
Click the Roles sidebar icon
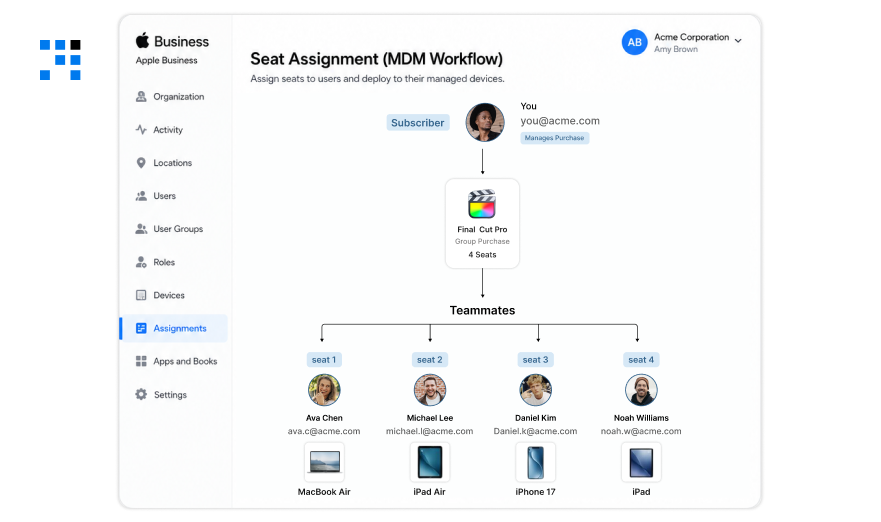point(141,262)
